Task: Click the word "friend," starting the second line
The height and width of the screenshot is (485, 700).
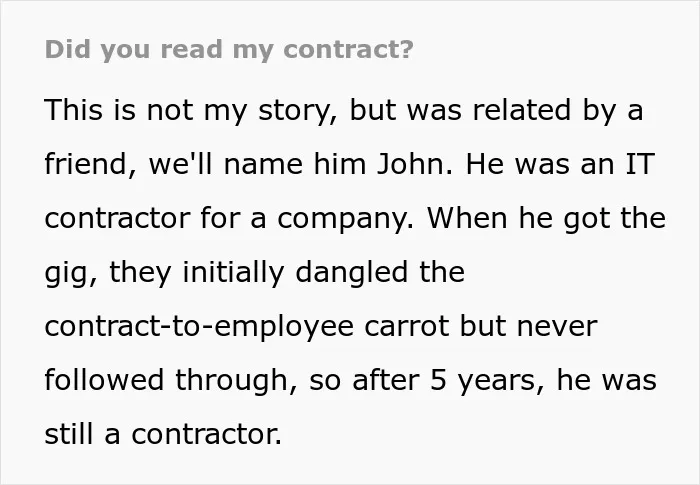Action: (x=91, y=164)
